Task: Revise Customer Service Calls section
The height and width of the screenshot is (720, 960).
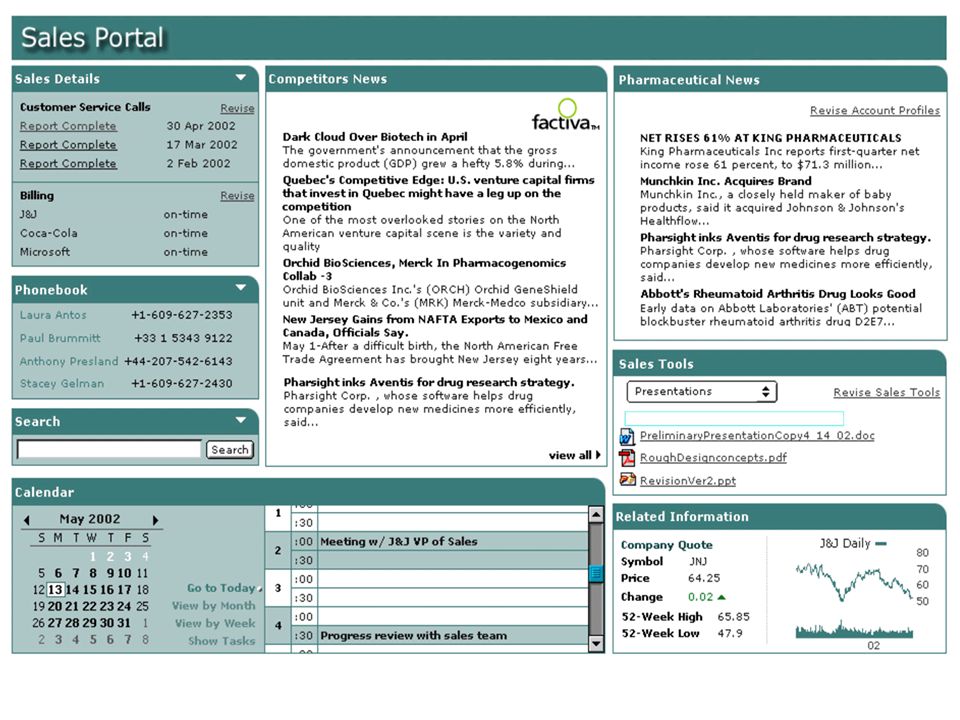Action: click(x=238, y=108)
